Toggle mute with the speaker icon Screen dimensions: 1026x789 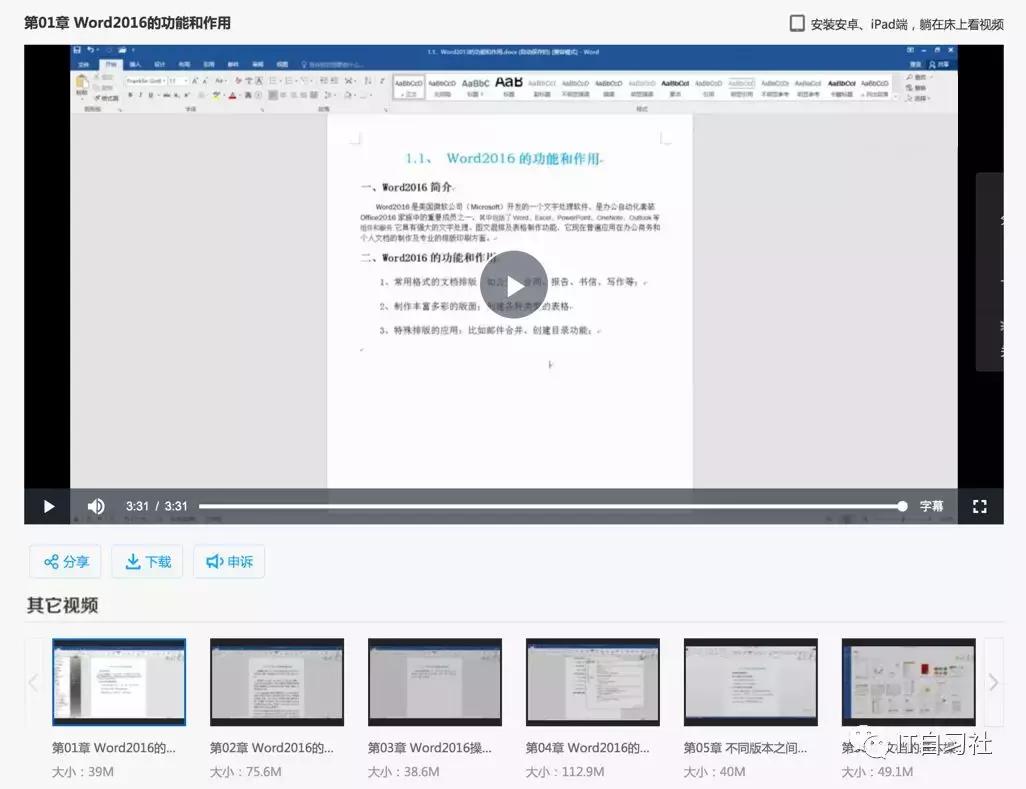pos(96,506)
